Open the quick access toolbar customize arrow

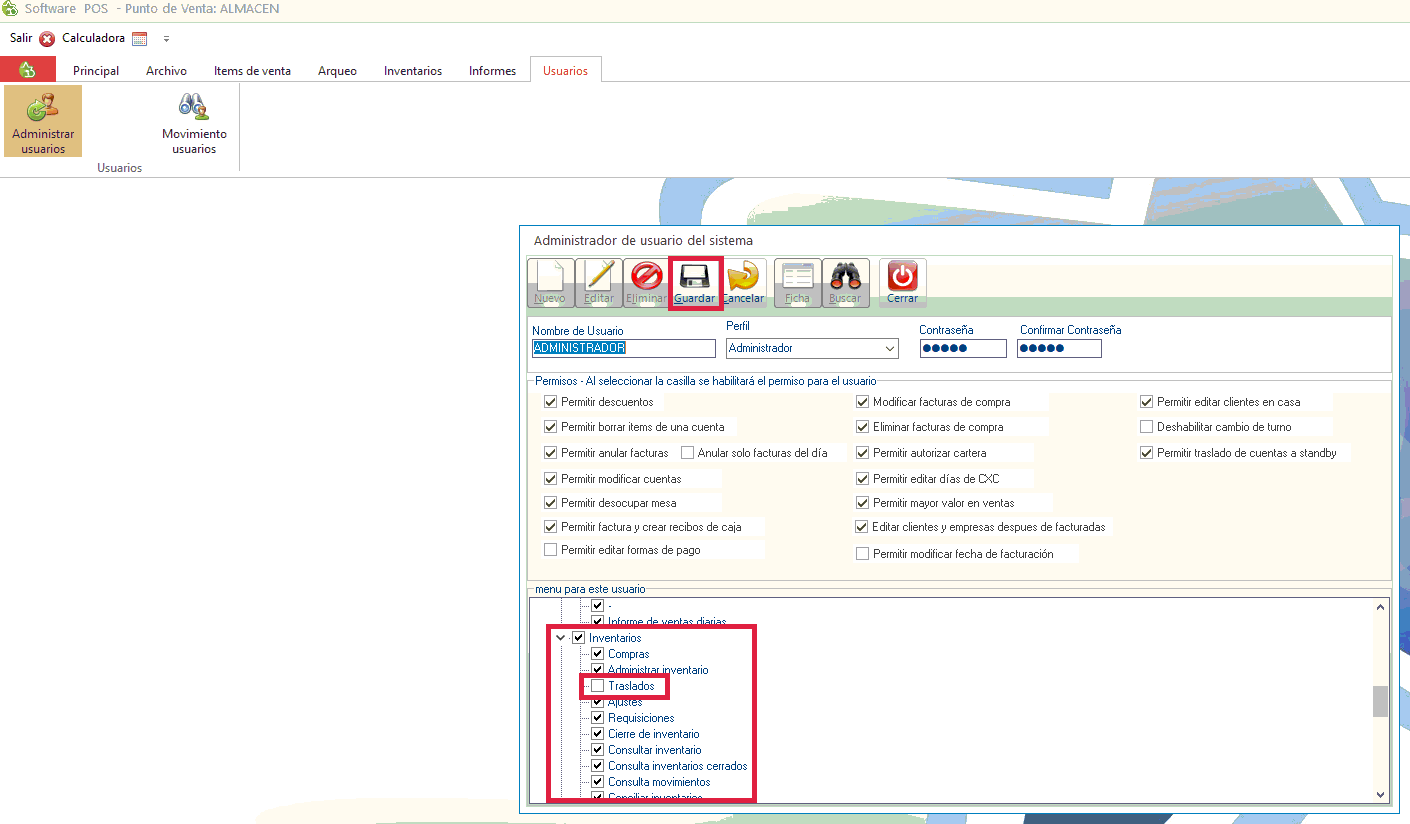[x=166, y=39]
